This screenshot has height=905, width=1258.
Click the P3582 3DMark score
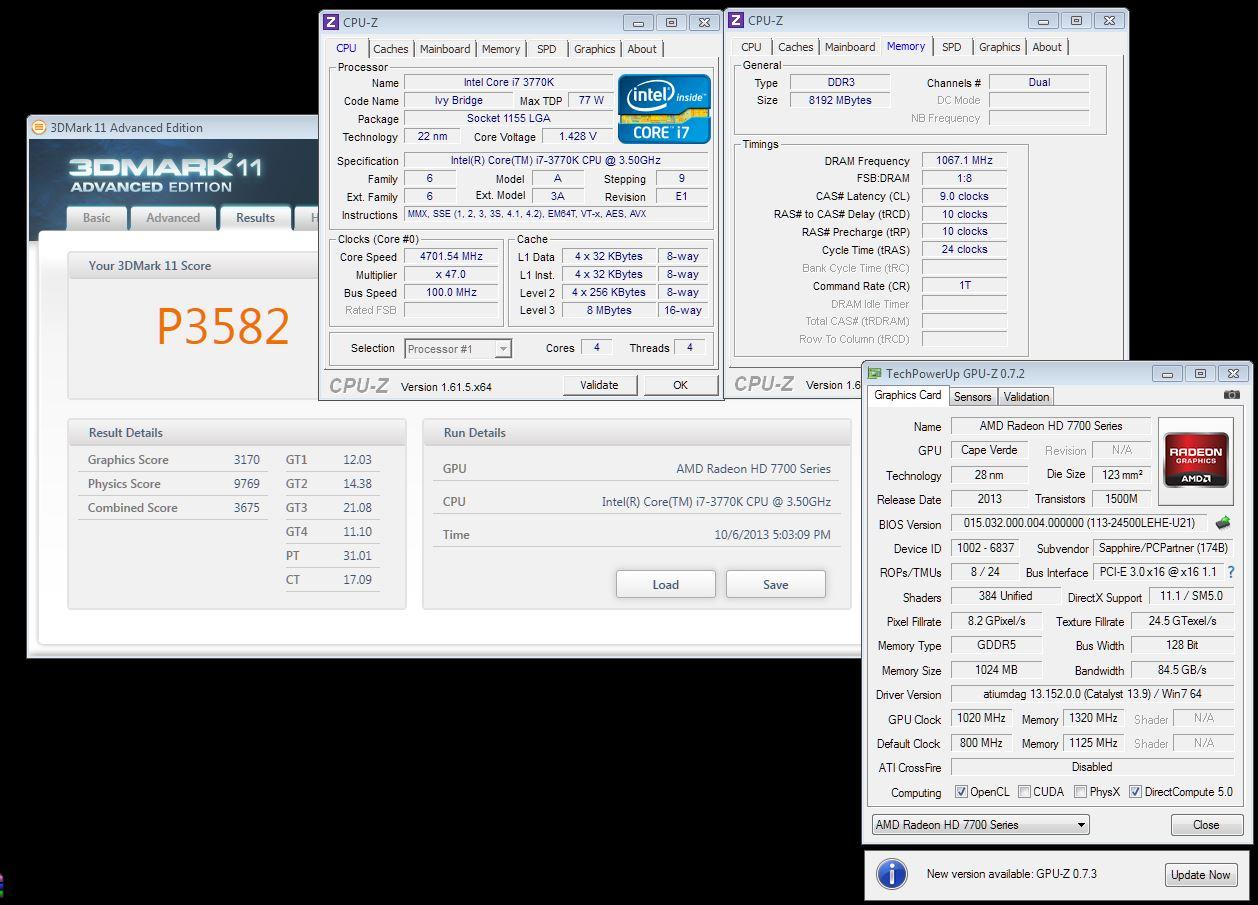tap(223, 326)
